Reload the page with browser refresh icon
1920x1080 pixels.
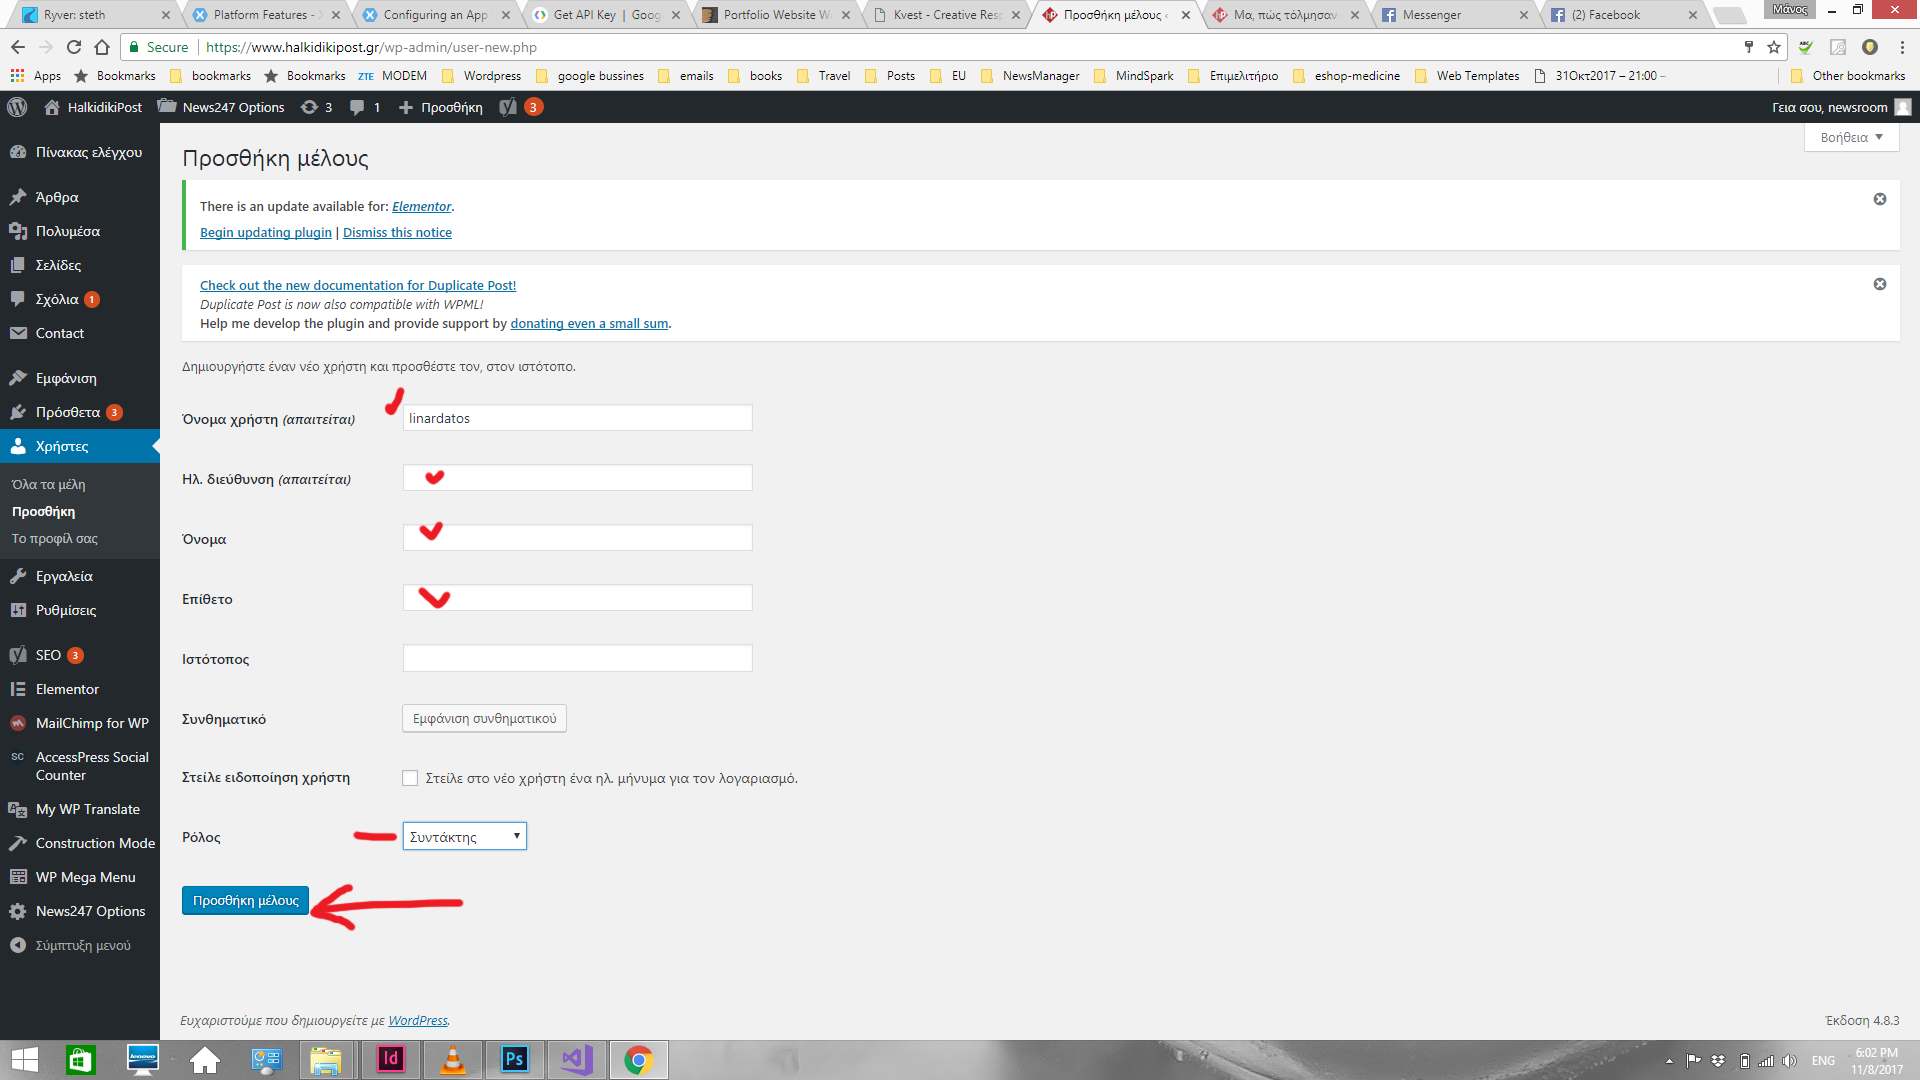coord(74,47)
